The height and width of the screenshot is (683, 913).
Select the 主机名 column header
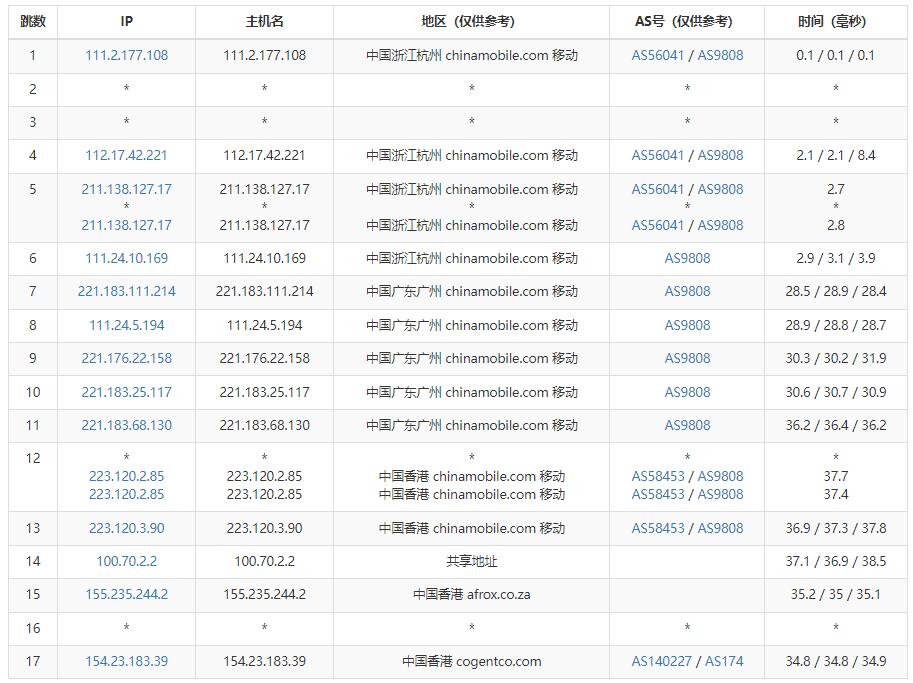(264, 22)
